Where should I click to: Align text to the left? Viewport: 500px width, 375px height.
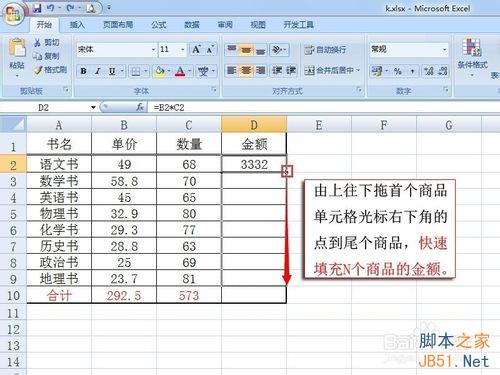click(x=232, y=70)
